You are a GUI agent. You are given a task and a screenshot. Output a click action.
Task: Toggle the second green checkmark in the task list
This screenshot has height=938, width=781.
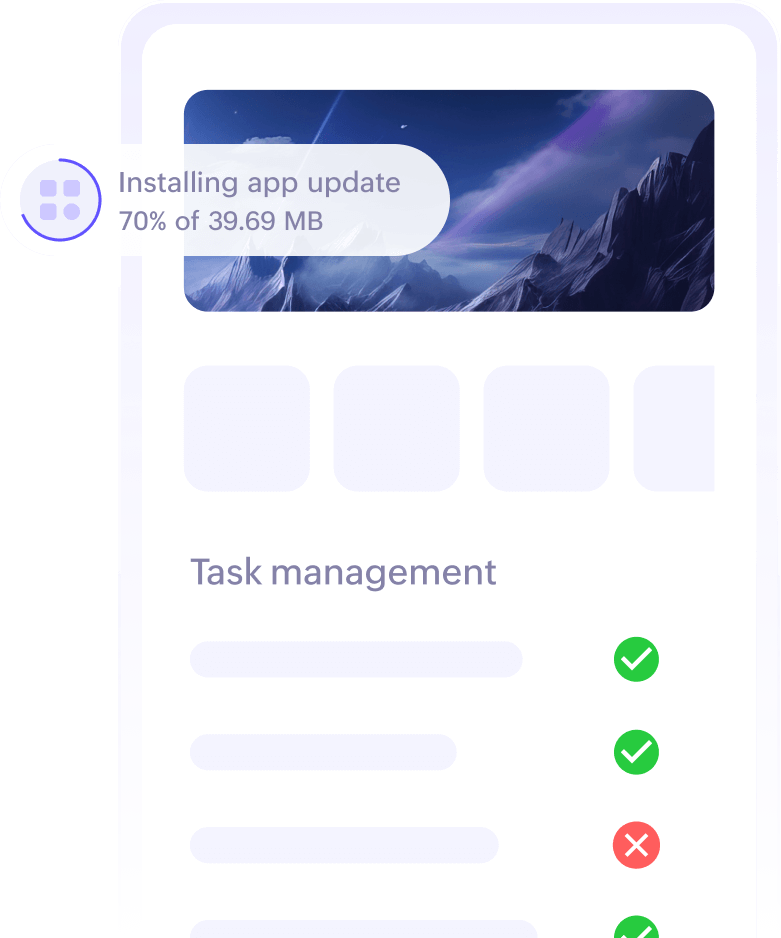(x=636, y=752)
